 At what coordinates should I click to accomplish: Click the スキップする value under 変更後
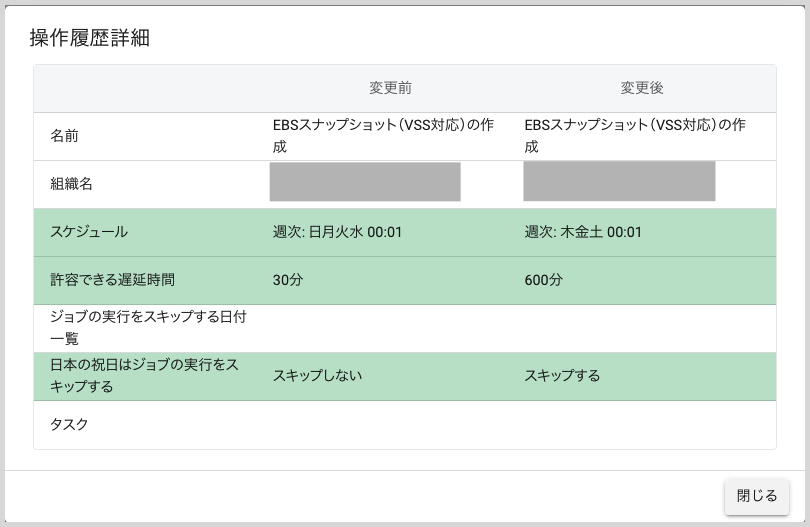[562, 376]
